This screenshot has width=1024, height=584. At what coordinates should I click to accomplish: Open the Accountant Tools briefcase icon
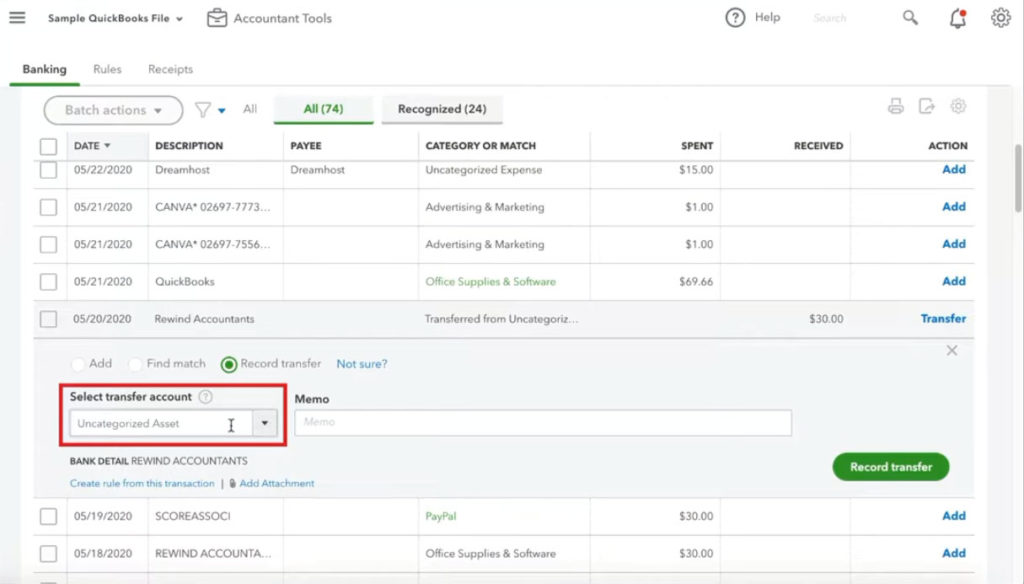tap(216, 17)
